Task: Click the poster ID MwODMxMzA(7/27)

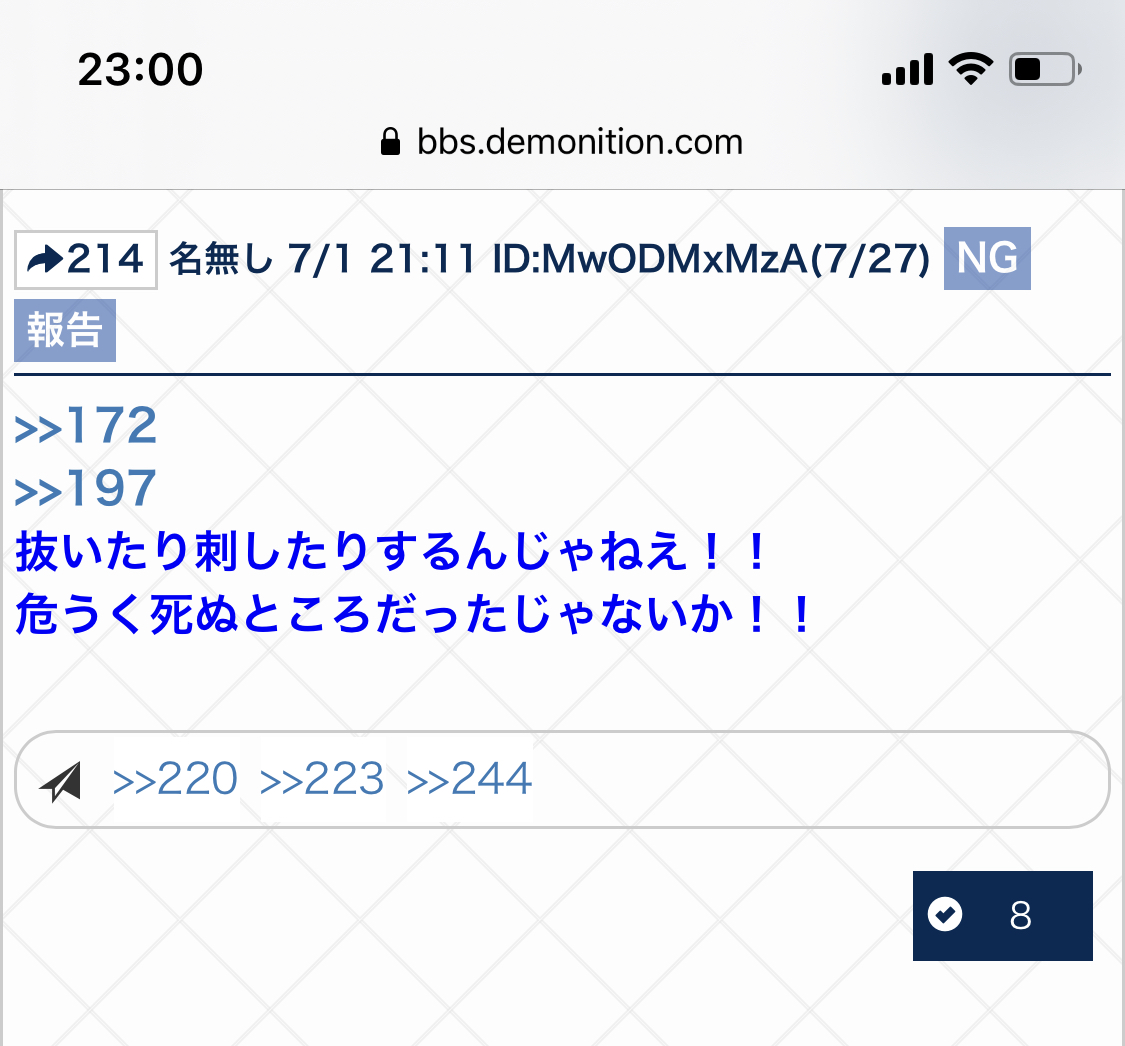Action: 711,259
